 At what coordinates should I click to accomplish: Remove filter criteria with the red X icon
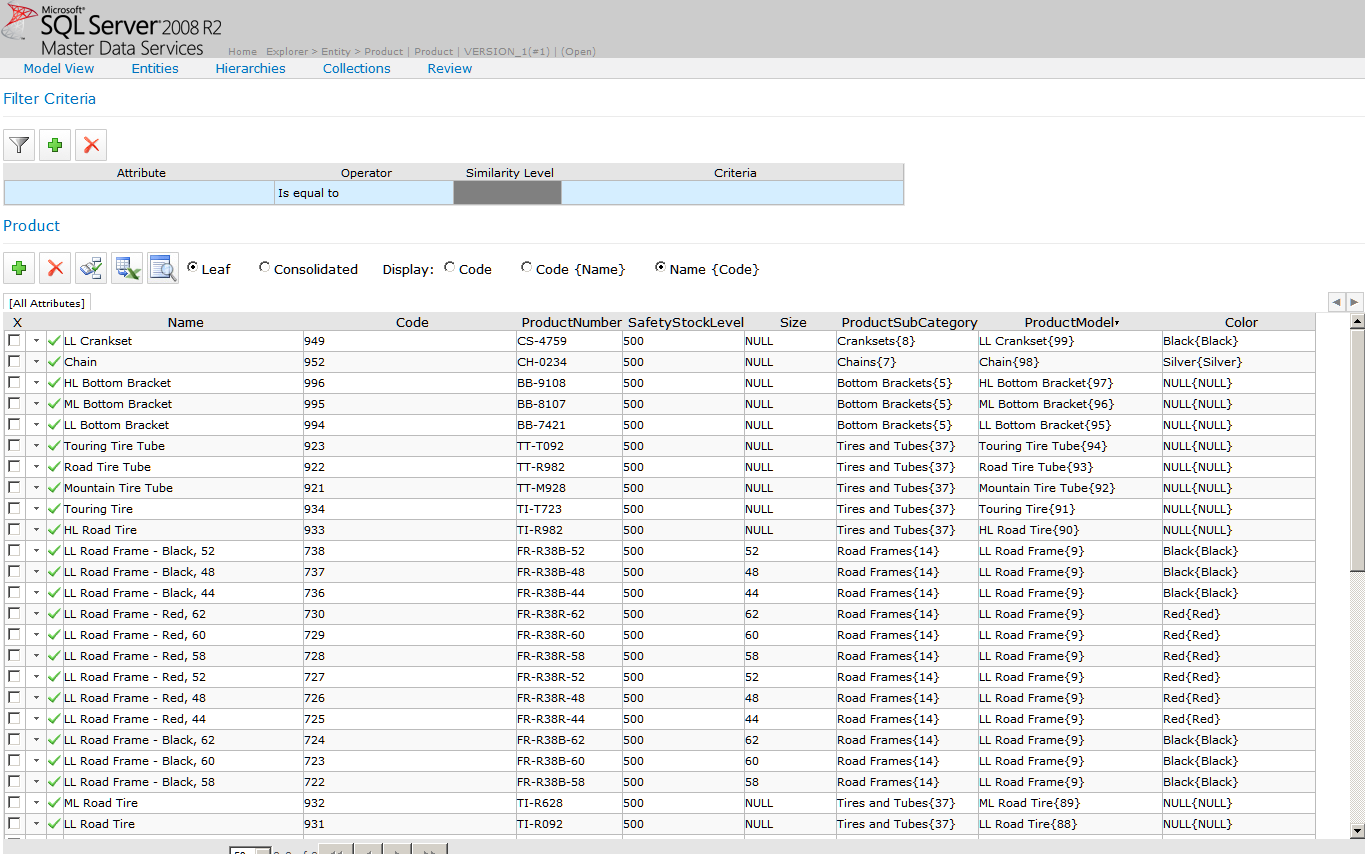pyautogui.click(x=91, y=145)
